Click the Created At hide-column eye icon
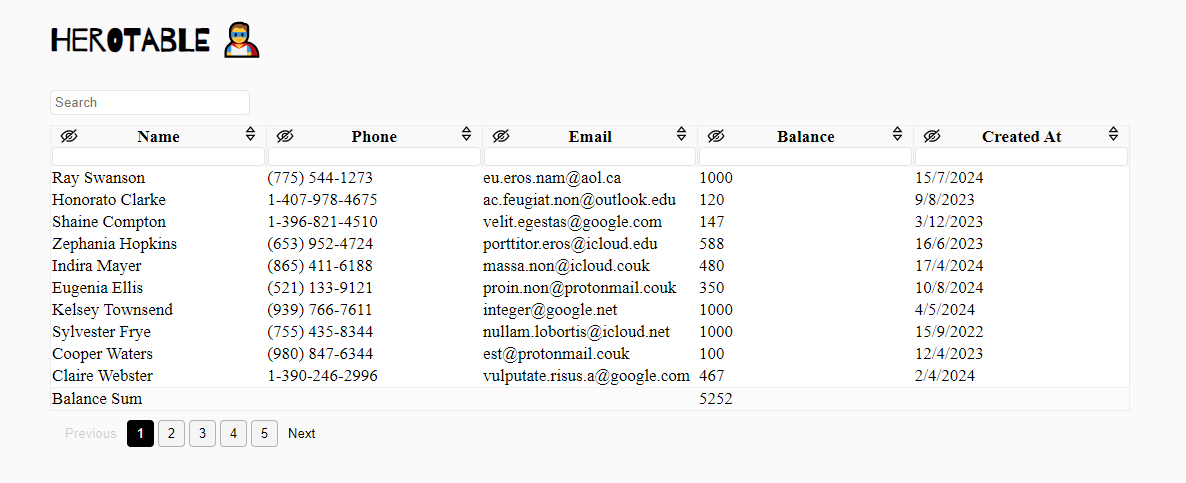1186x483 pixels. (932, 136)
